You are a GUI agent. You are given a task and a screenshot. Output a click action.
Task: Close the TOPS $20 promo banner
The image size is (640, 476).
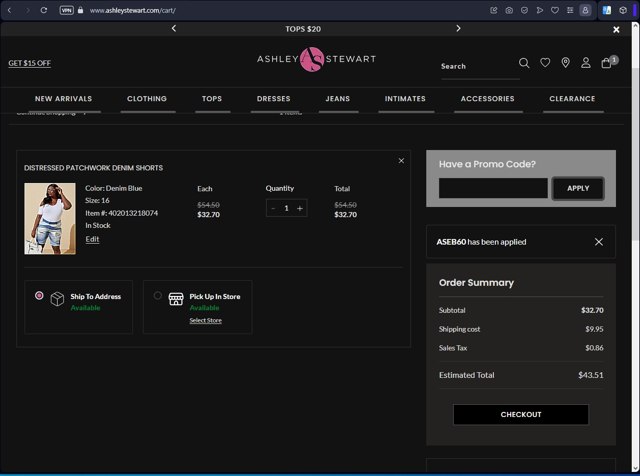tap(616, 29)
